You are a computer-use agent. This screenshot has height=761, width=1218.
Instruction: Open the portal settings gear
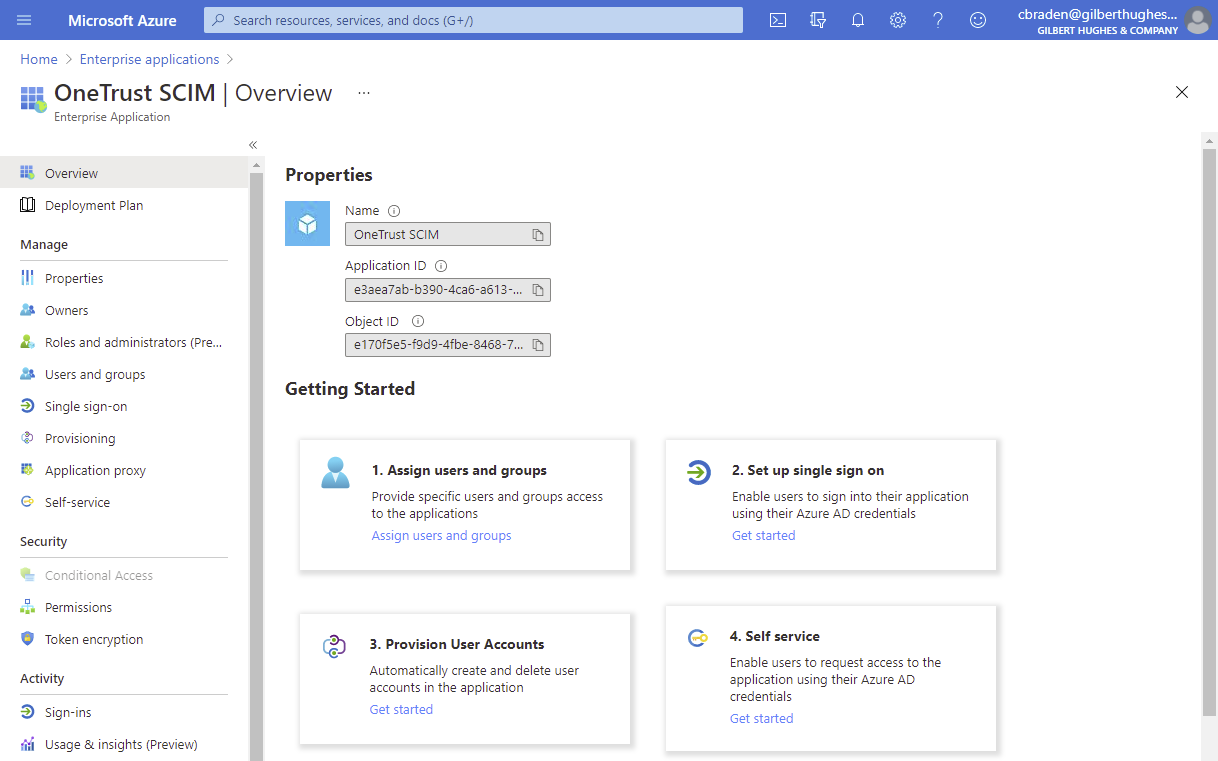[x=897, y=20]
